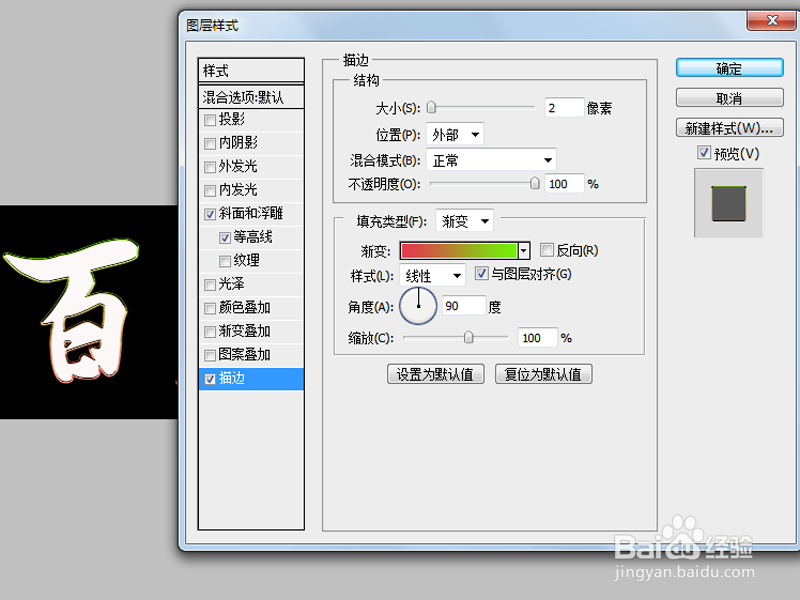The width and height of the screenshot is (800, 600).
Task: Open the 混合模式(B) blend mode dropdown
Action: (x=491, y=161)
